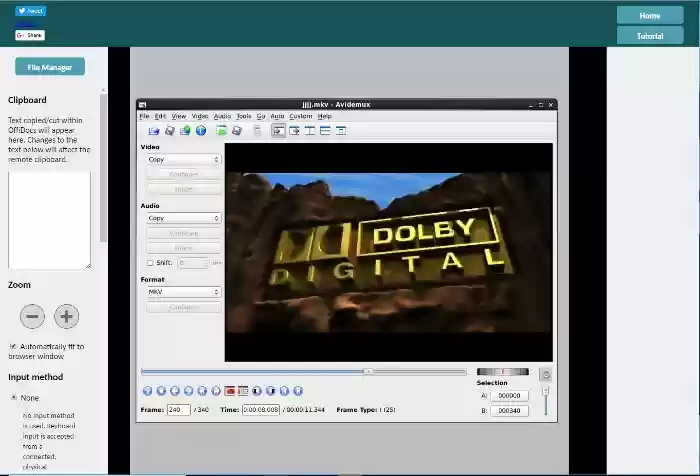This screenshot has width=700, height=476.
Task: Open the Edit menu
Action: pos(160,116)
